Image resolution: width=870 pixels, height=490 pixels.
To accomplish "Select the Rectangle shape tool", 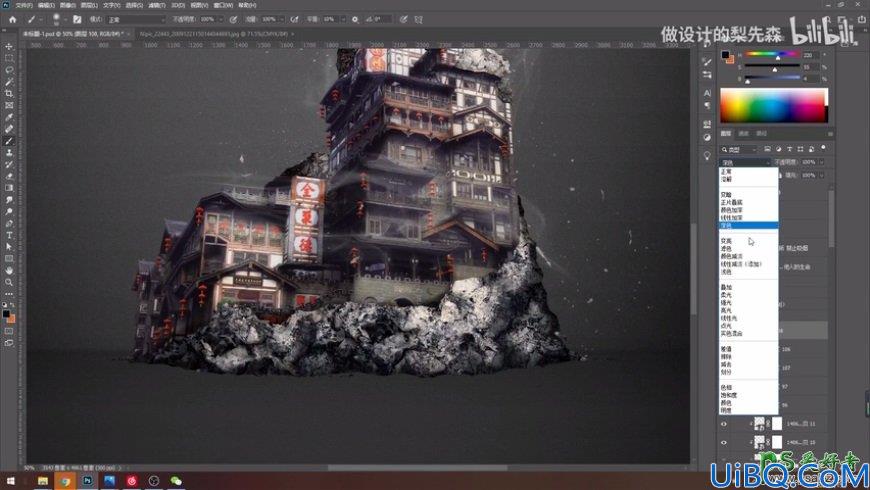I will tap(9, 259).
